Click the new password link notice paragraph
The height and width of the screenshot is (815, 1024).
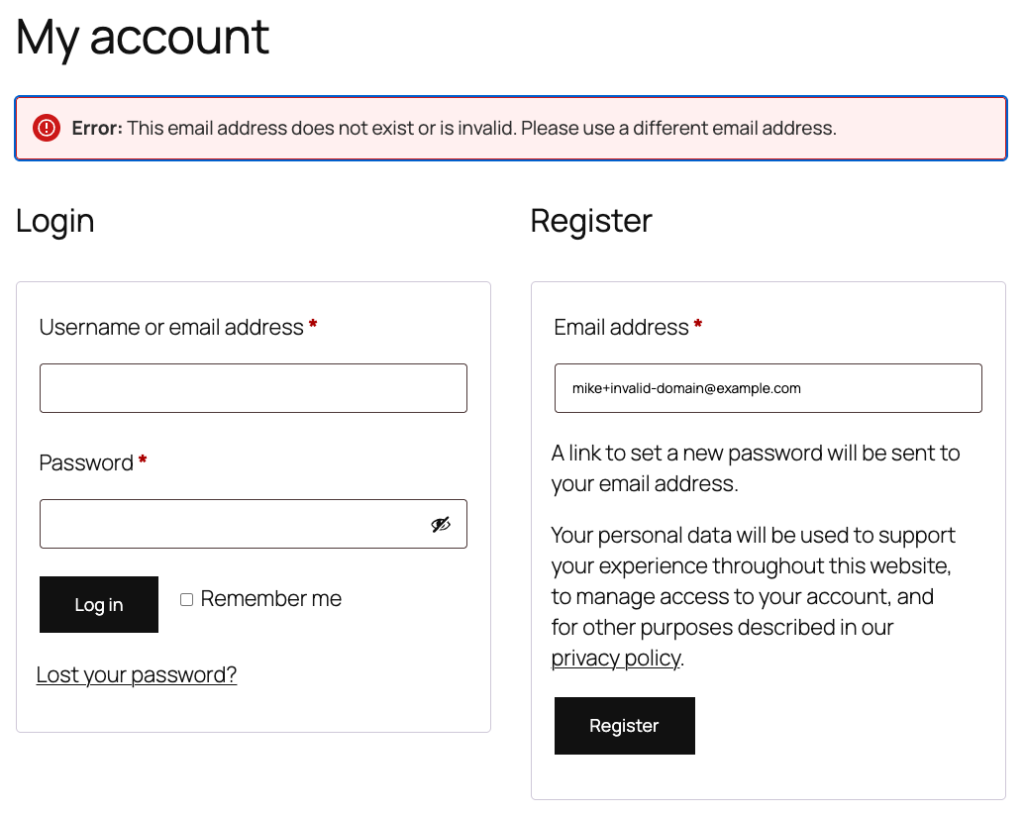point(755,468)
